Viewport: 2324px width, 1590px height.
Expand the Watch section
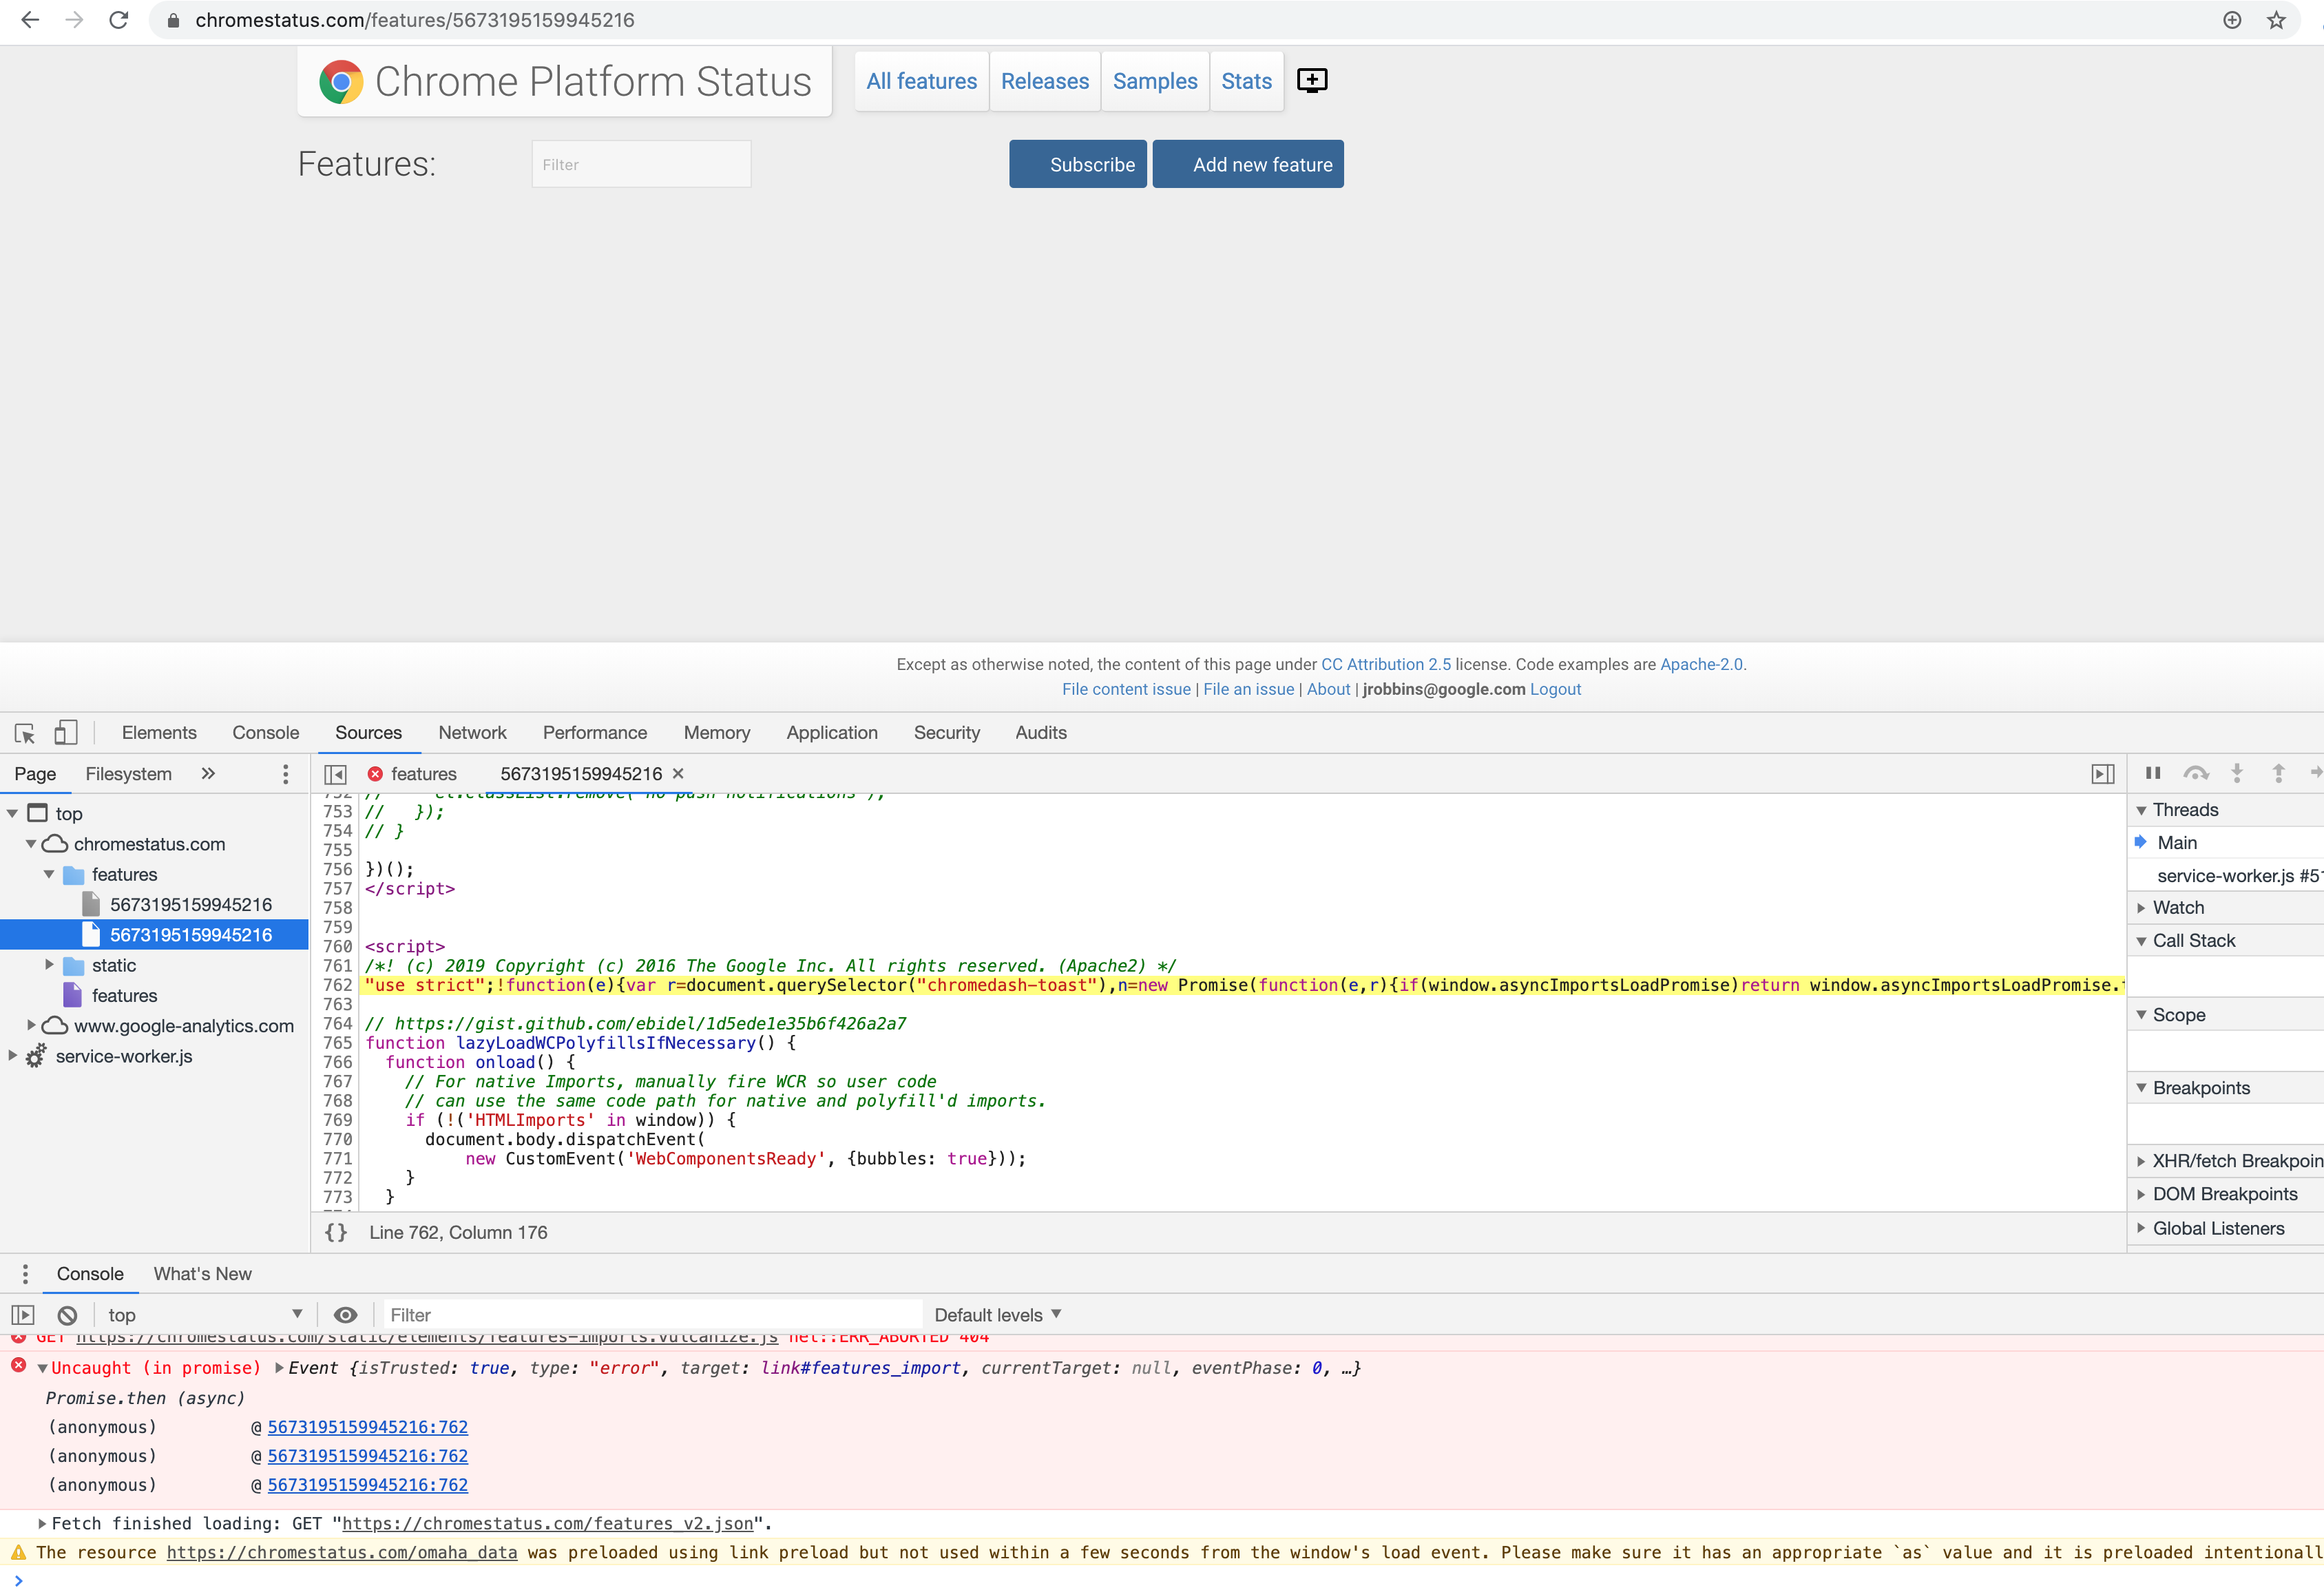click(x=2141, y=908)
